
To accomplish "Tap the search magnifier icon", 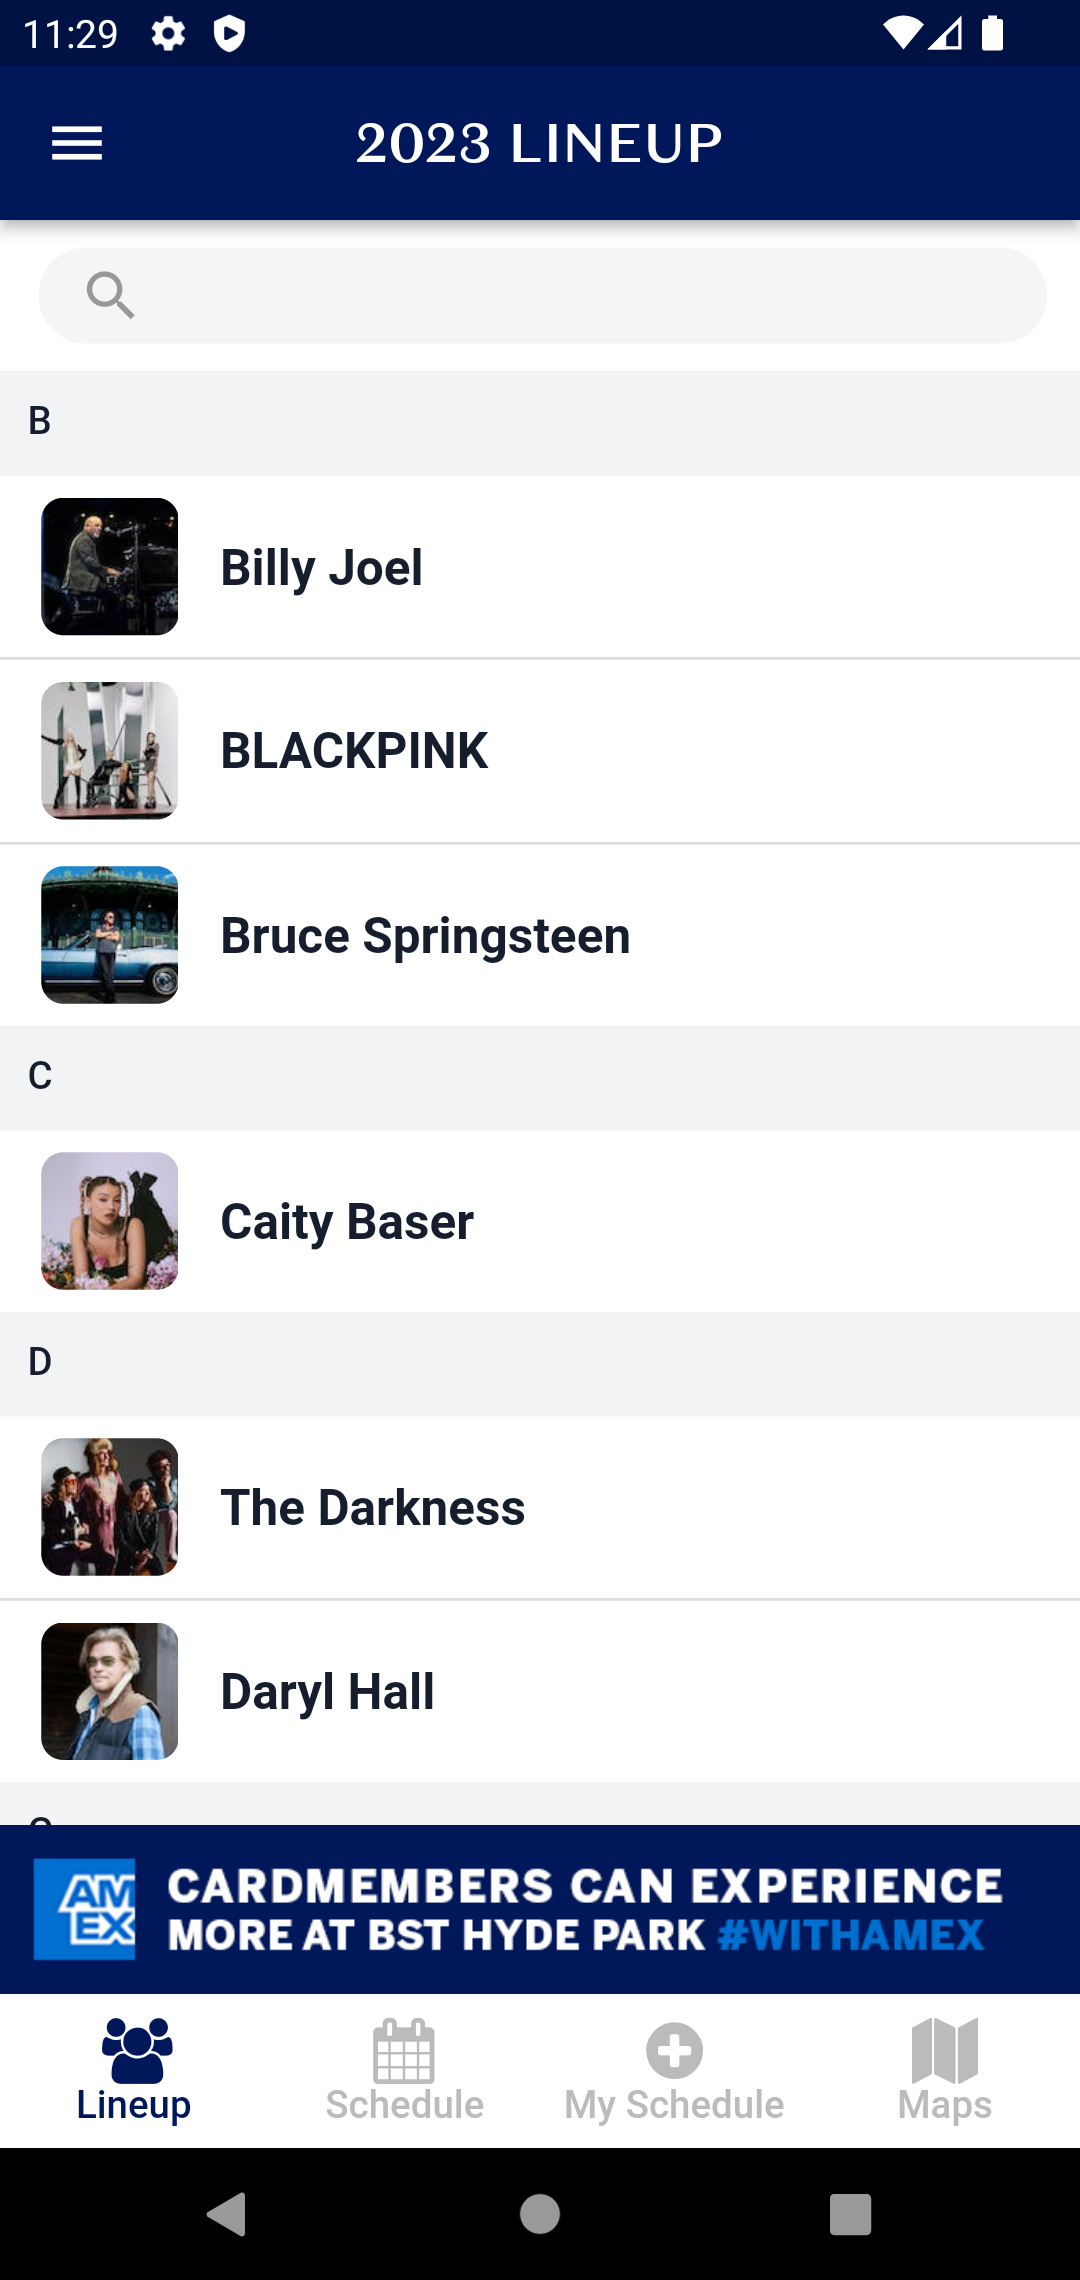I will [110, 296].
